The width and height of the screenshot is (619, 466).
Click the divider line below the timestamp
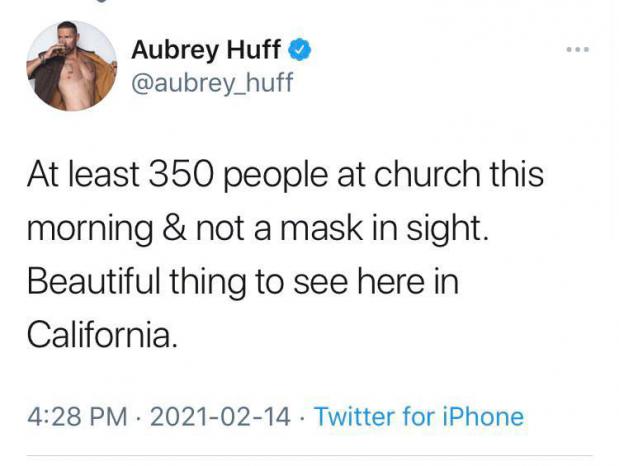click(x=309, y=456)
